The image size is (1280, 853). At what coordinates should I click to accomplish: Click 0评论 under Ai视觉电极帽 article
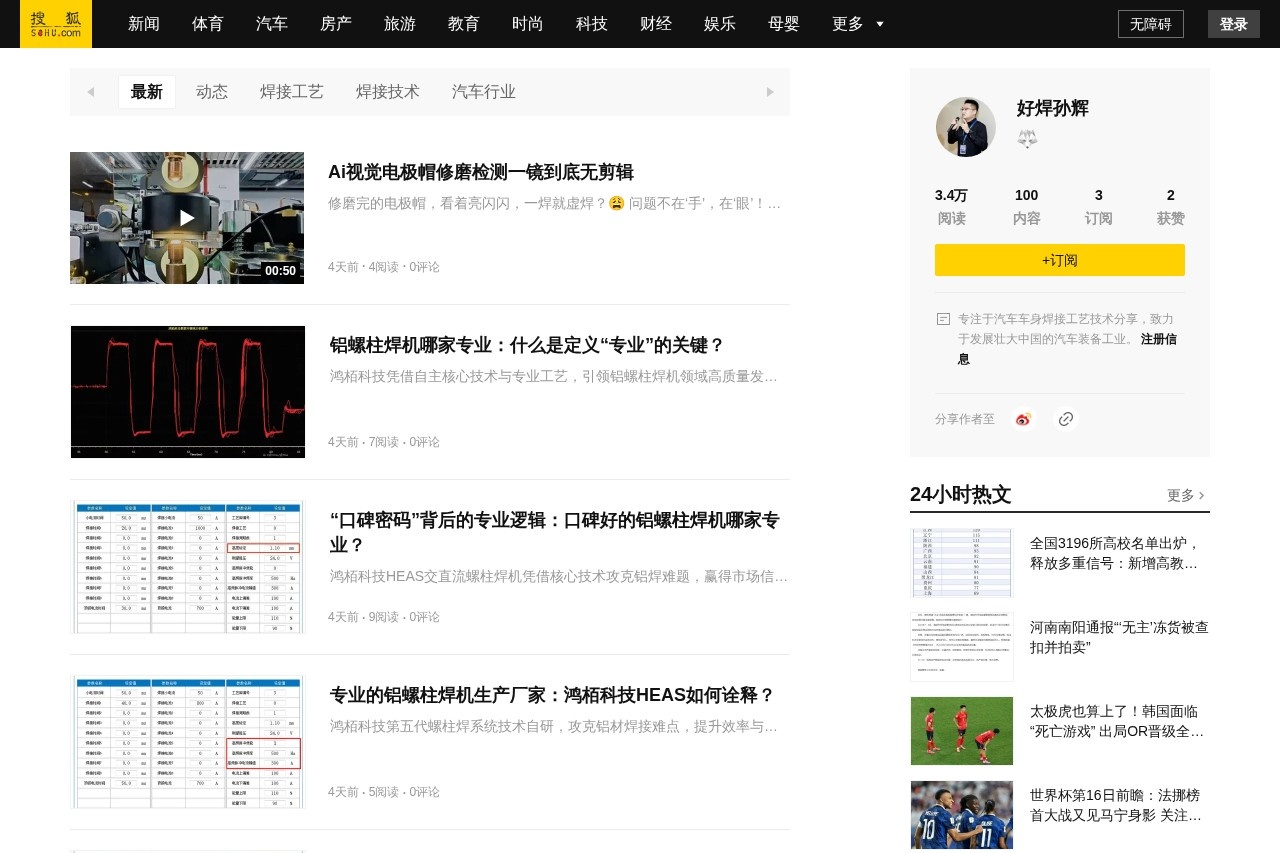(x=424, y=267)
